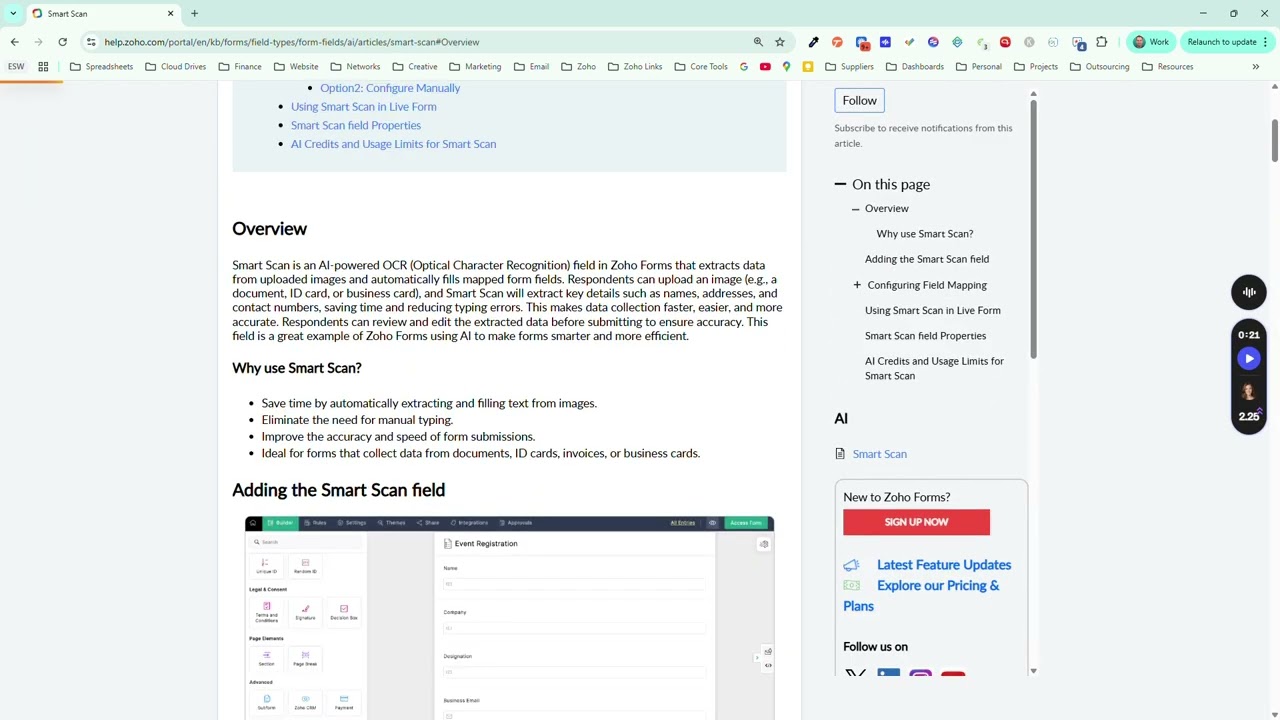Screen dimensions: 1280x720
Task: Jump to Why use Smart Scan? in sidebar
Action: (925, 234)
